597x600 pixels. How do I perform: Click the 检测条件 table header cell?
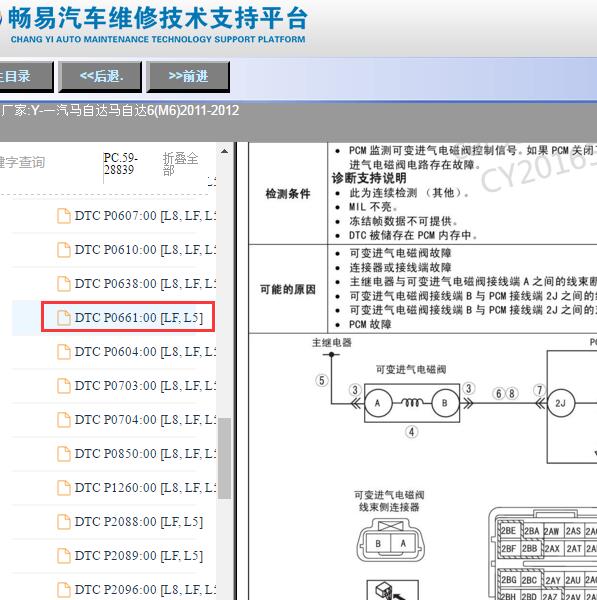click(x=288, y=194)
